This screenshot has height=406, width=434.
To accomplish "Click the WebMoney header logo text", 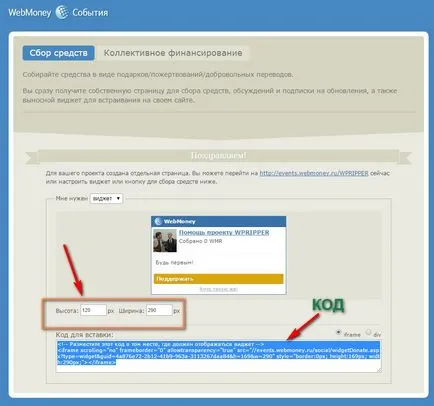I will coord(30,13).
